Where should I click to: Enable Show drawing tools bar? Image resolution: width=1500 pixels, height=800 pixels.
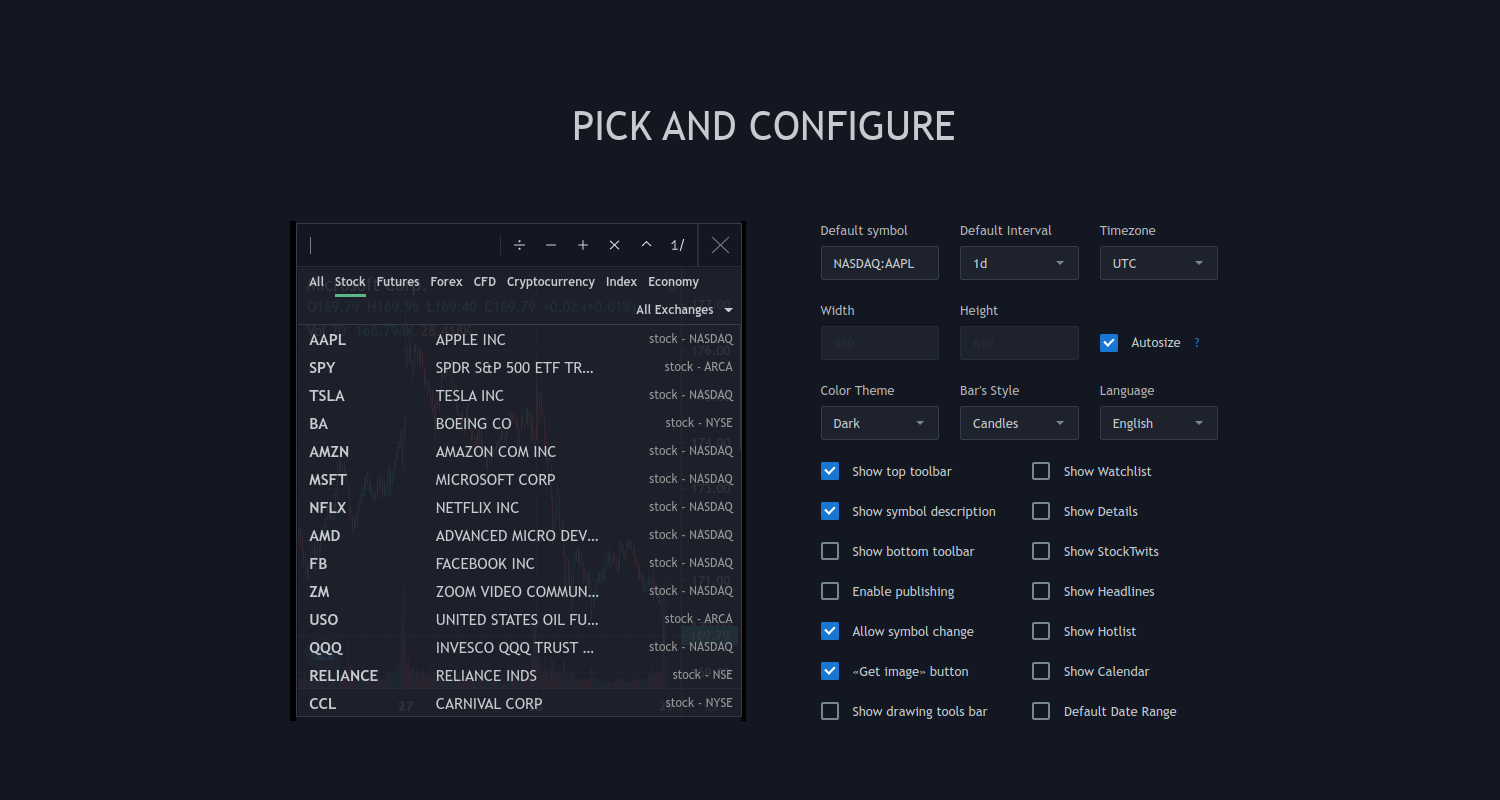point(829,710)
